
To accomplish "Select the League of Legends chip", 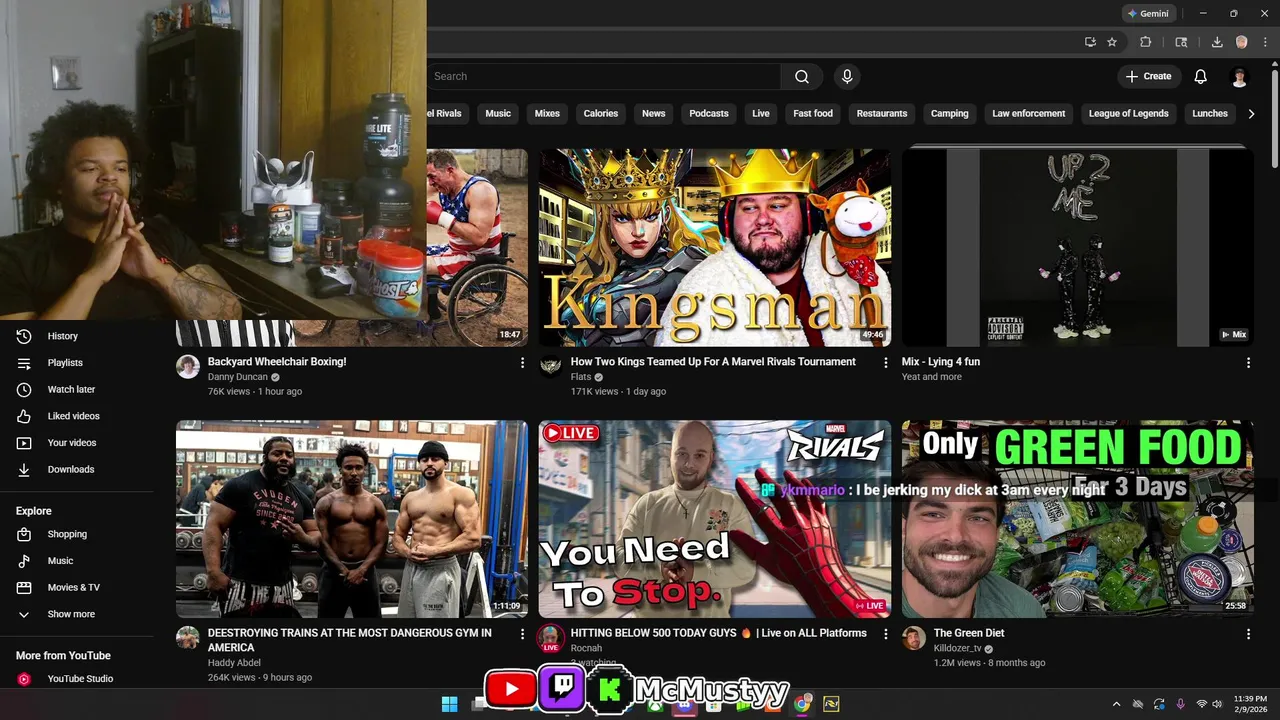I will coord(1128,114).
